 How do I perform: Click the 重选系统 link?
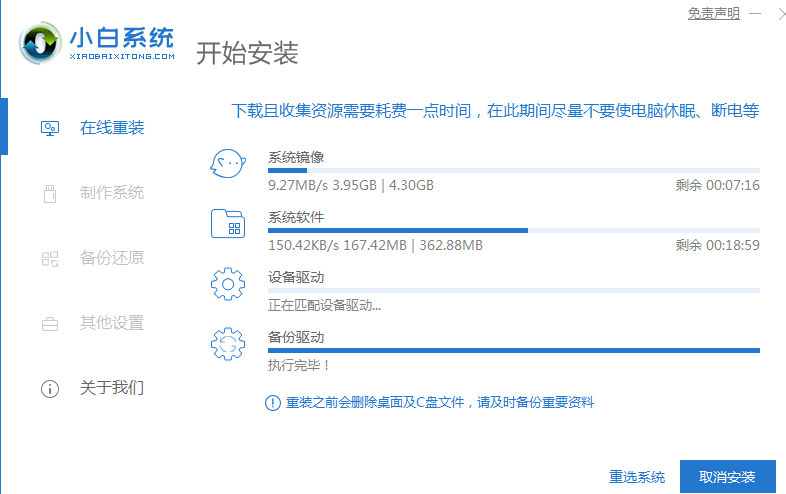(x=637, y=476)
